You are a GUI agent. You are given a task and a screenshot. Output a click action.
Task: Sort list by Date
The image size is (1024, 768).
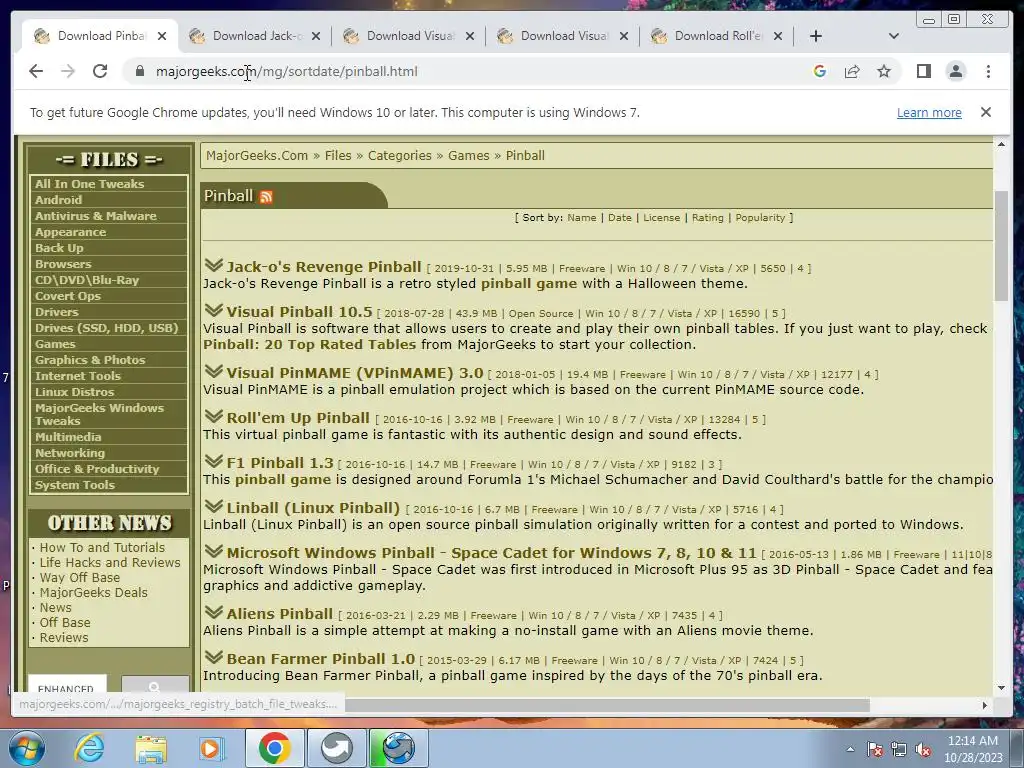620,217
